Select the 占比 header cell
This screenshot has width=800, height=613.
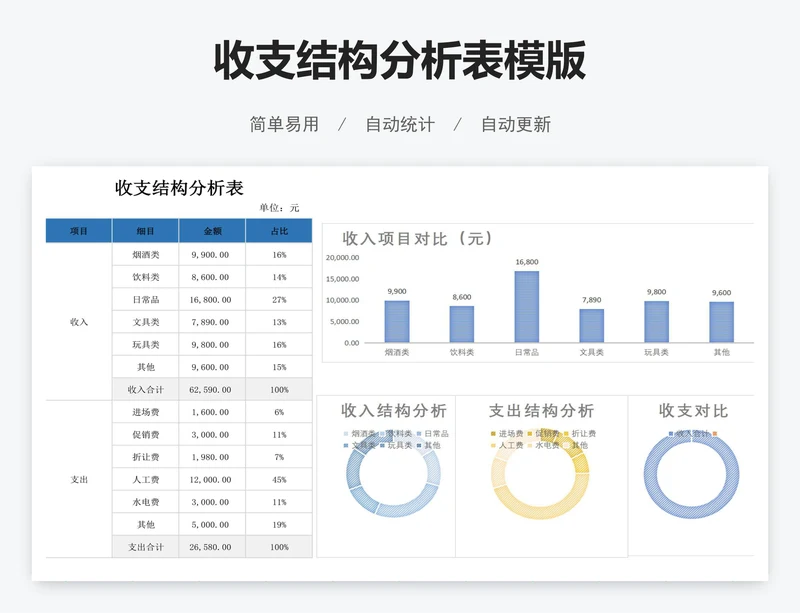(x=279, y=231)
